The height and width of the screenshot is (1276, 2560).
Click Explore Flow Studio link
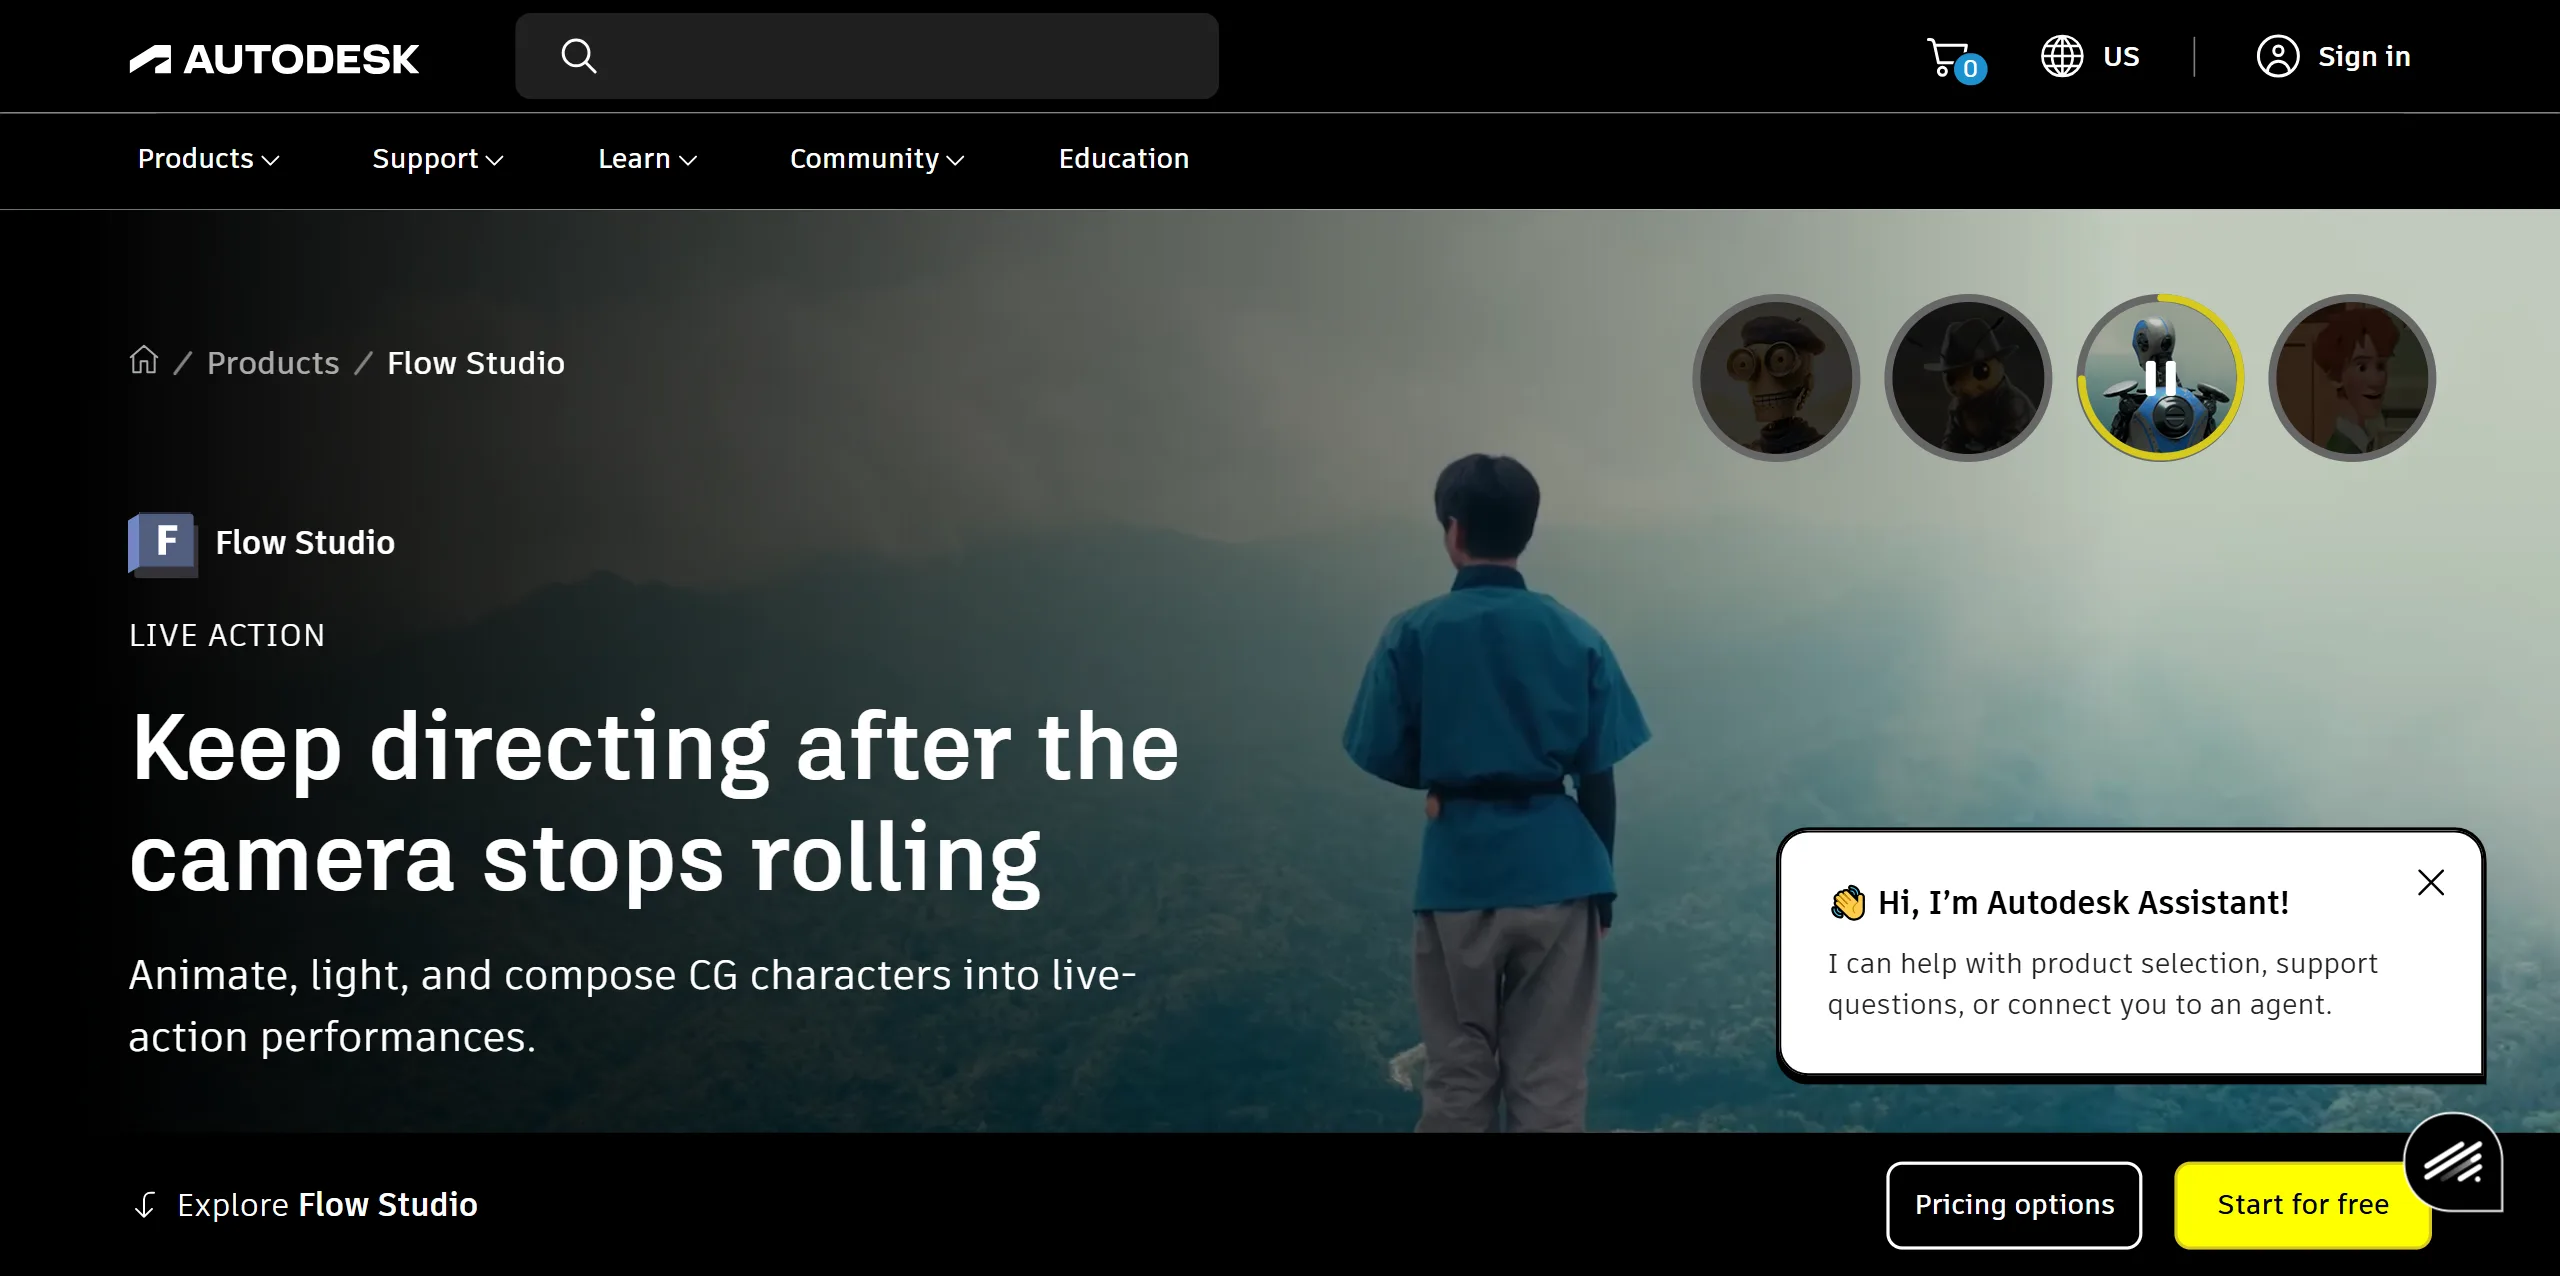coord(327,1205)
